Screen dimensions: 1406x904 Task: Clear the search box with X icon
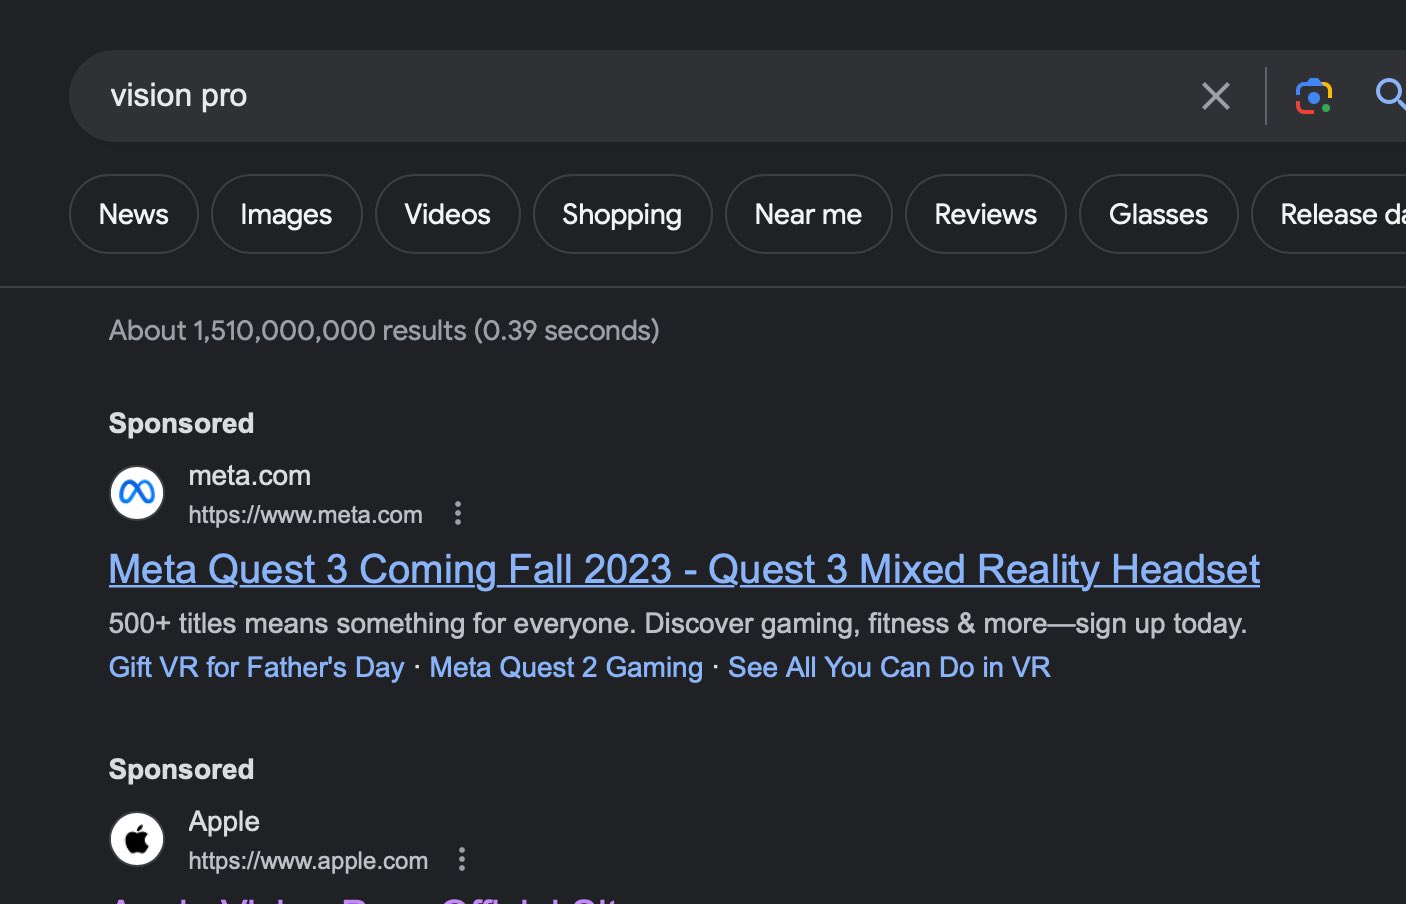[x=1215, y=96]
